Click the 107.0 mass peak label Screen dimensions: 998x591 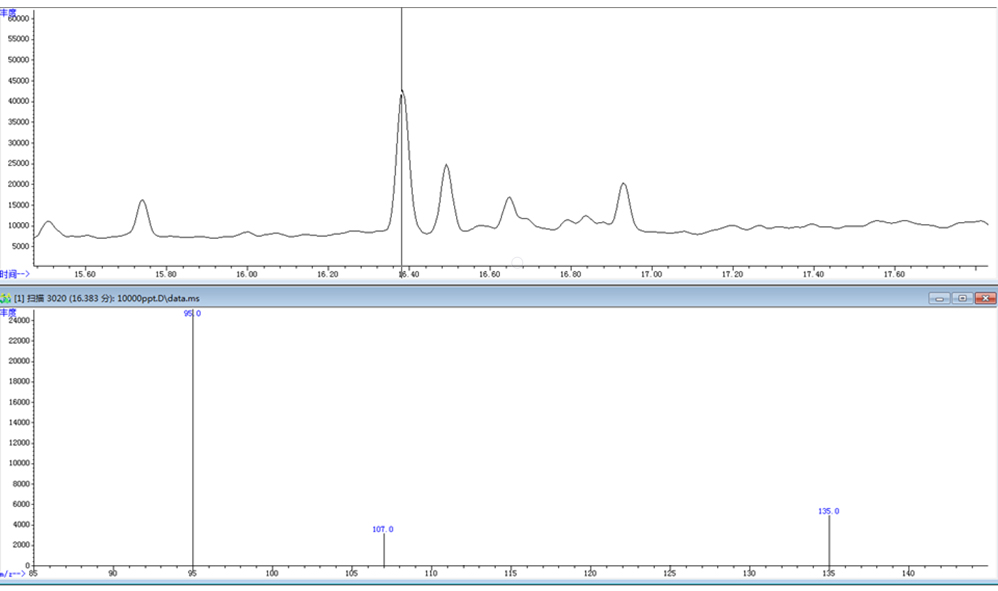click(383, 529)
